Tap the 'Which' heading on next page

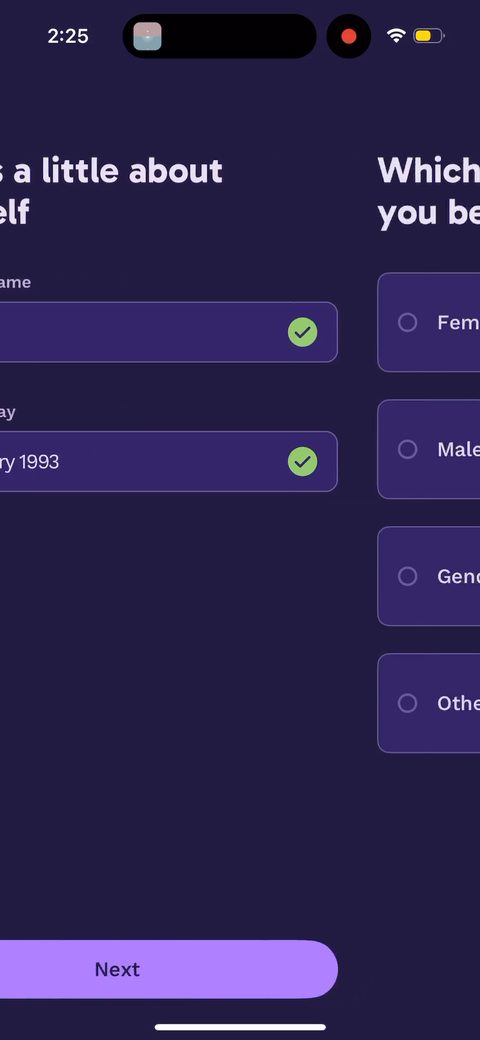[x=428, y=171]
